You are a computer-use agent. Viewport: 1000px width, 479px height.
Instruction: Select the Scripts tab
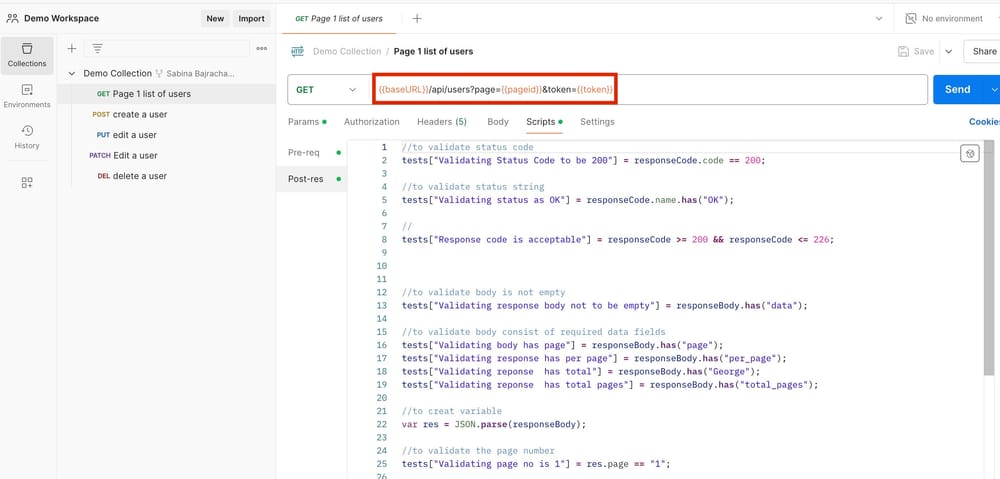pyautogui.click(x=544, y=122)
